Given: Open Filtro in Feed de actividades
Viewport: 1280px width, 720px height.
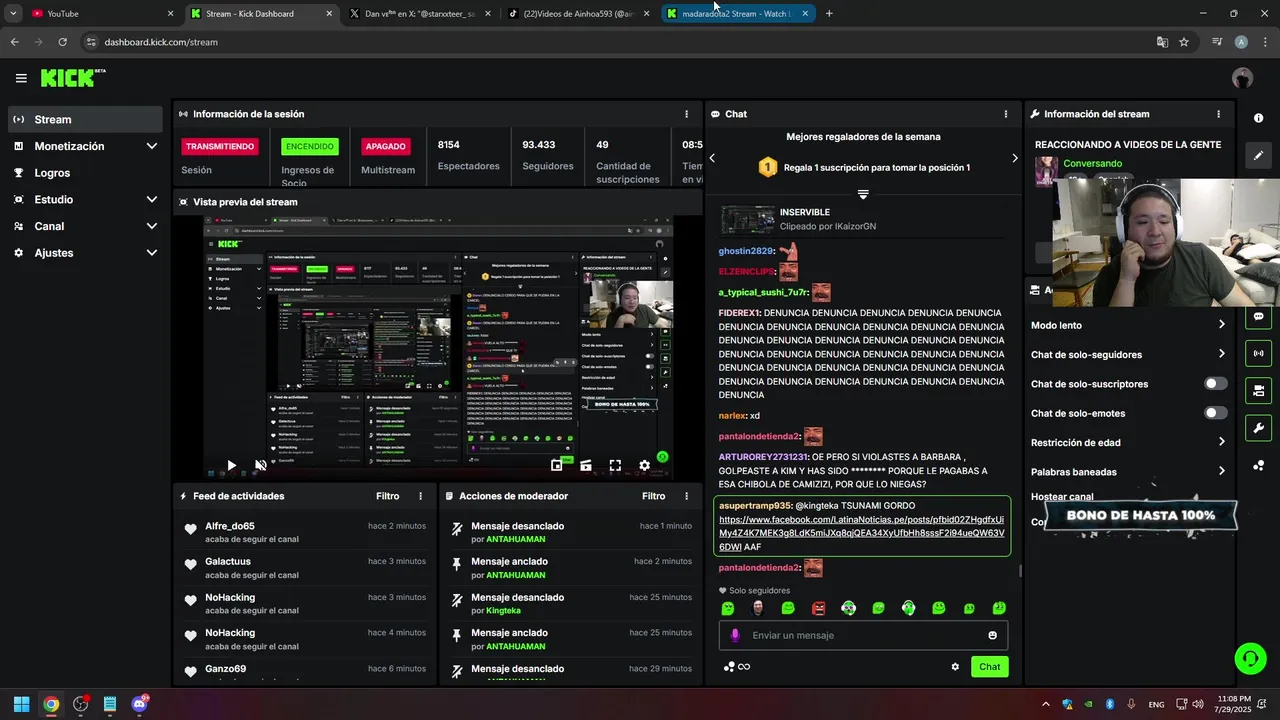Looking at the screenshot, I should coord(387,496).
